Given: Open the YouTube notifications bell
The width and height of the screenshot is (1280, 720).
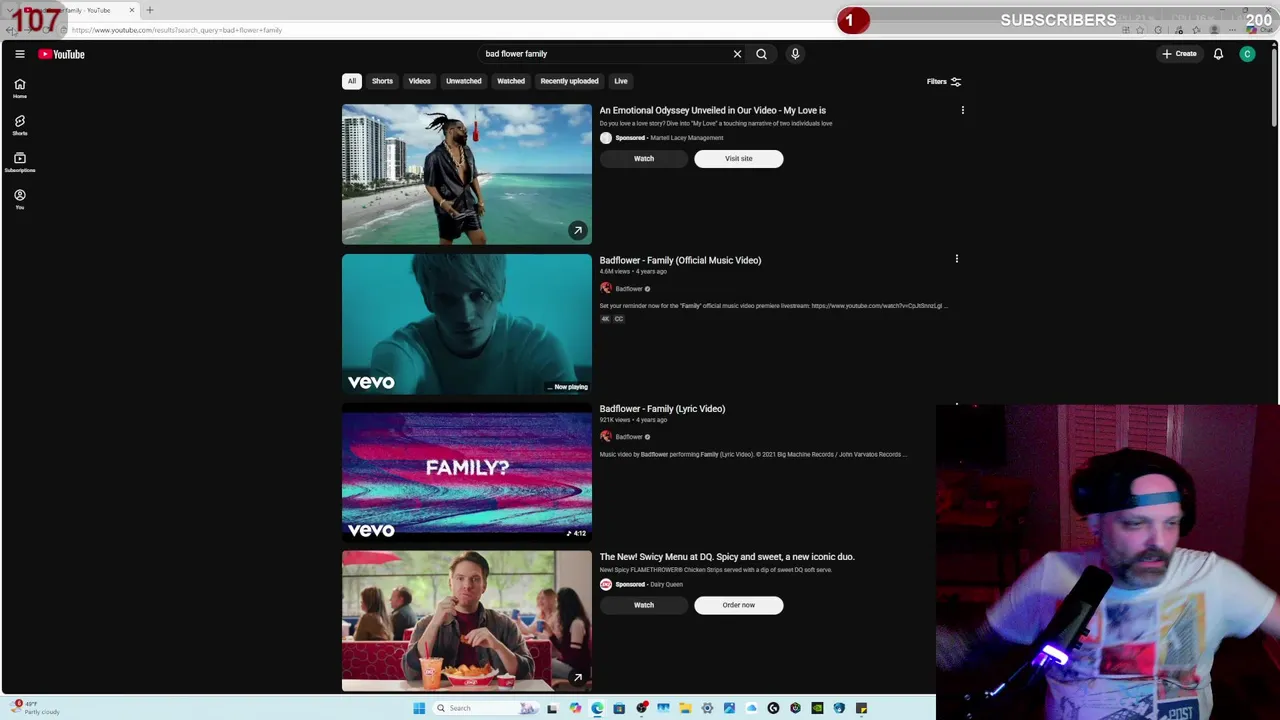Looking at the screenshot, I should point(1218,54).
